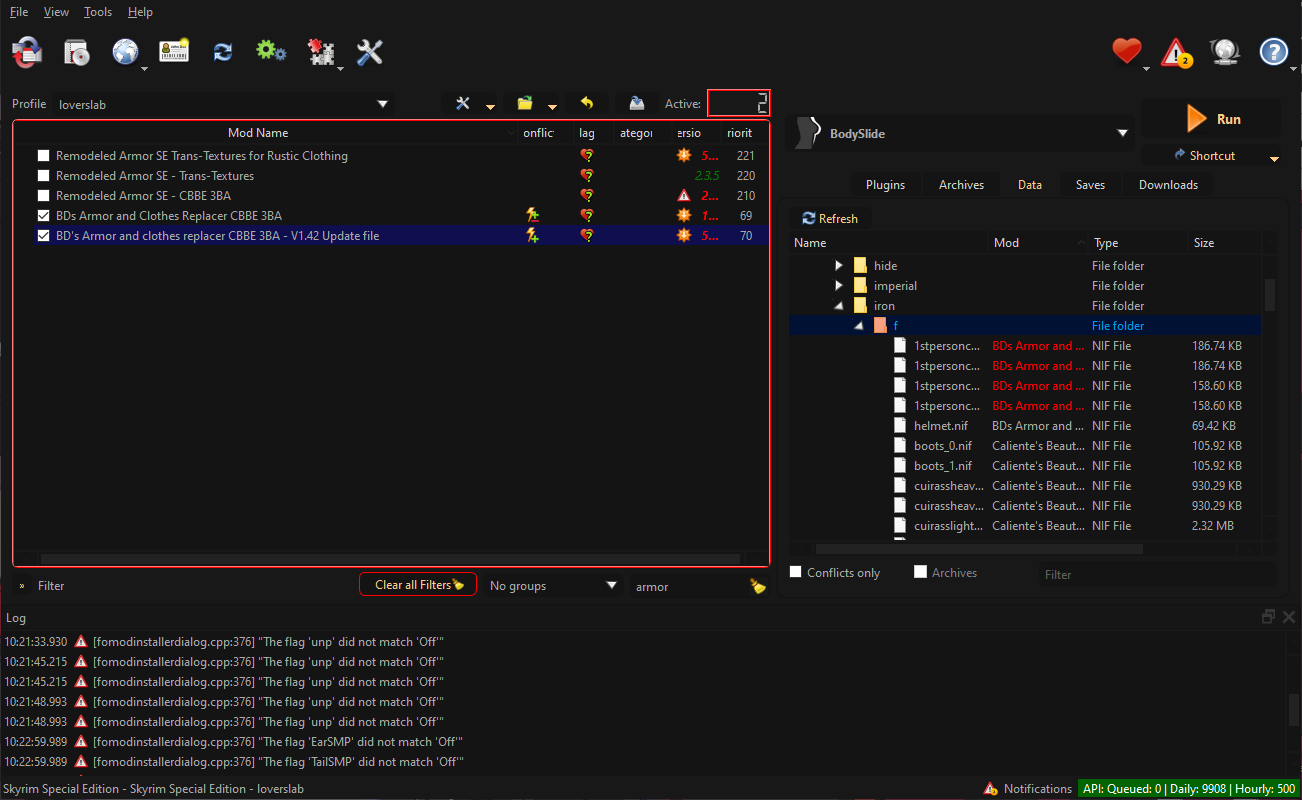Screen dimensions: 1302x800
Task: Click version warning icon on Remodeled Armor SE - CBBE 3BA
Action: click(x=684, y=196)
